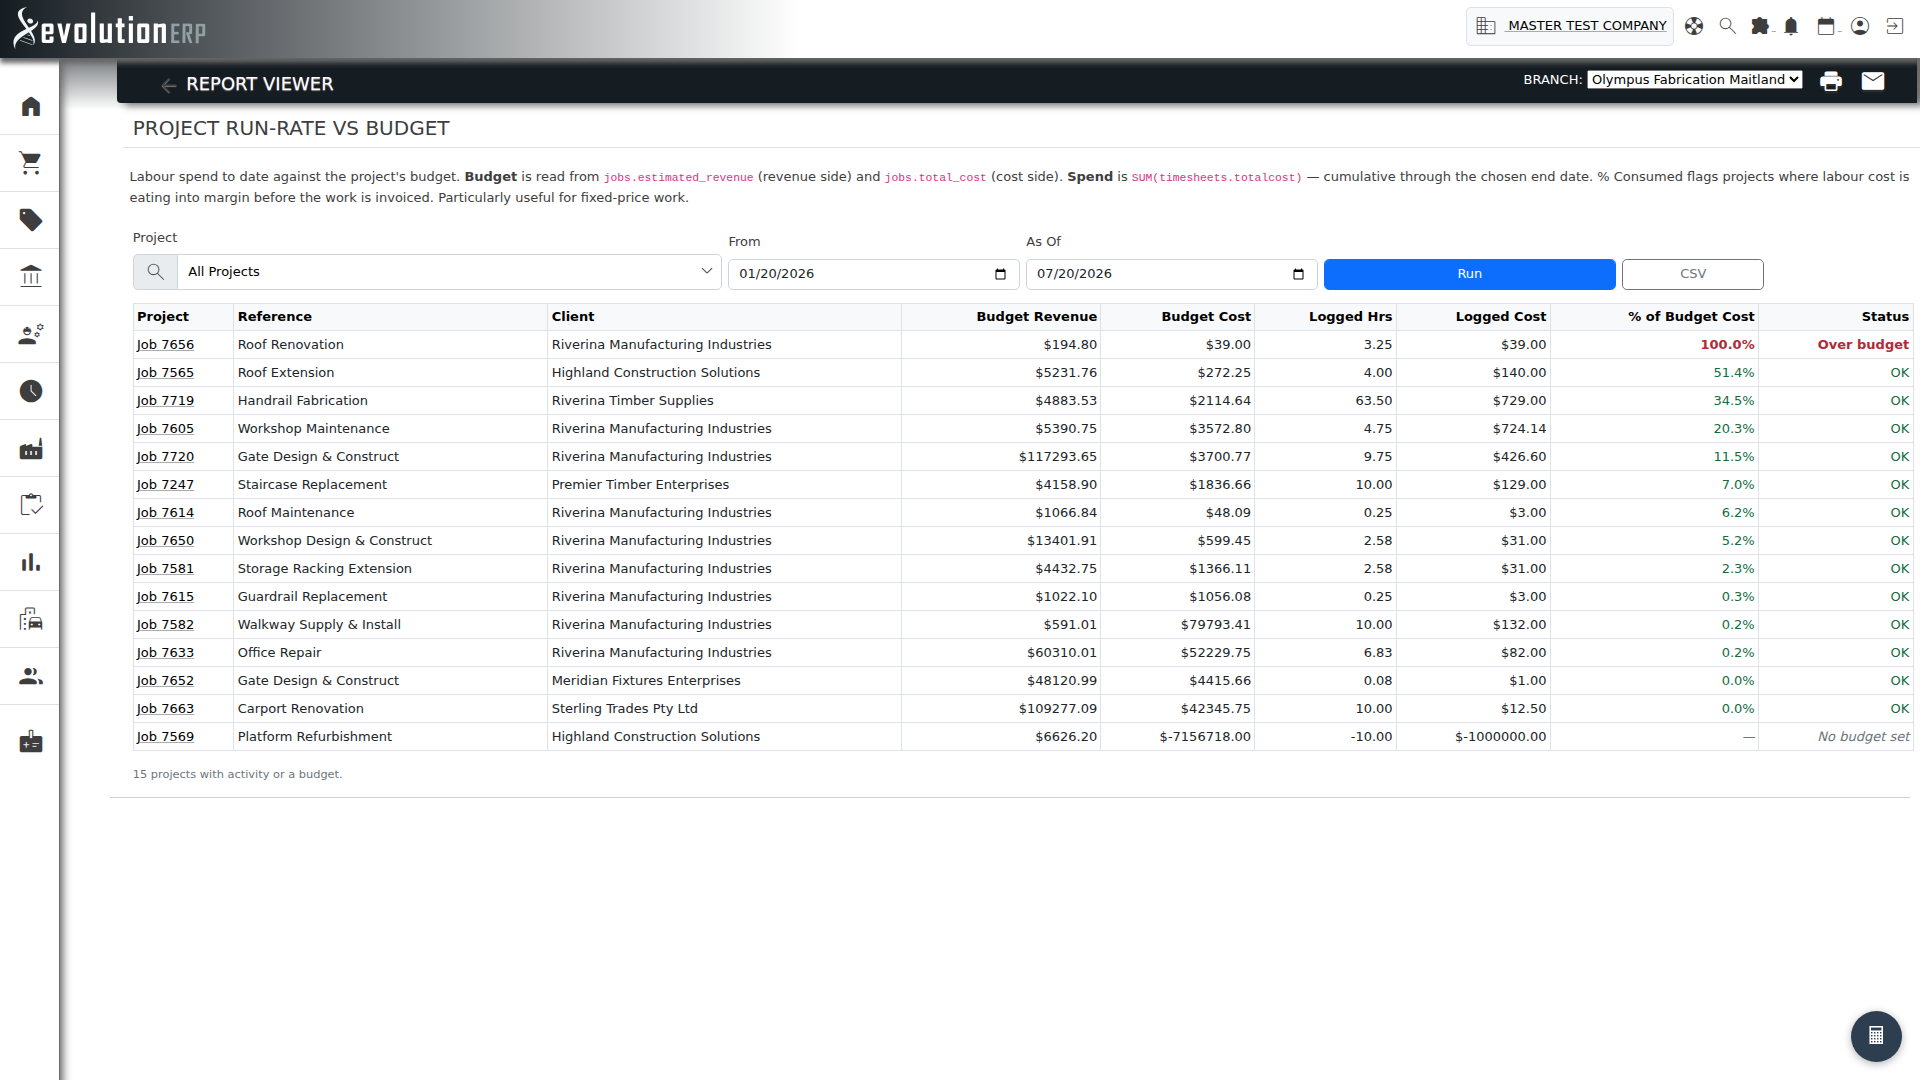Screen dimensions: 1920x1080
Task: Click the logout exit icon
Action: coord(1894,26)
